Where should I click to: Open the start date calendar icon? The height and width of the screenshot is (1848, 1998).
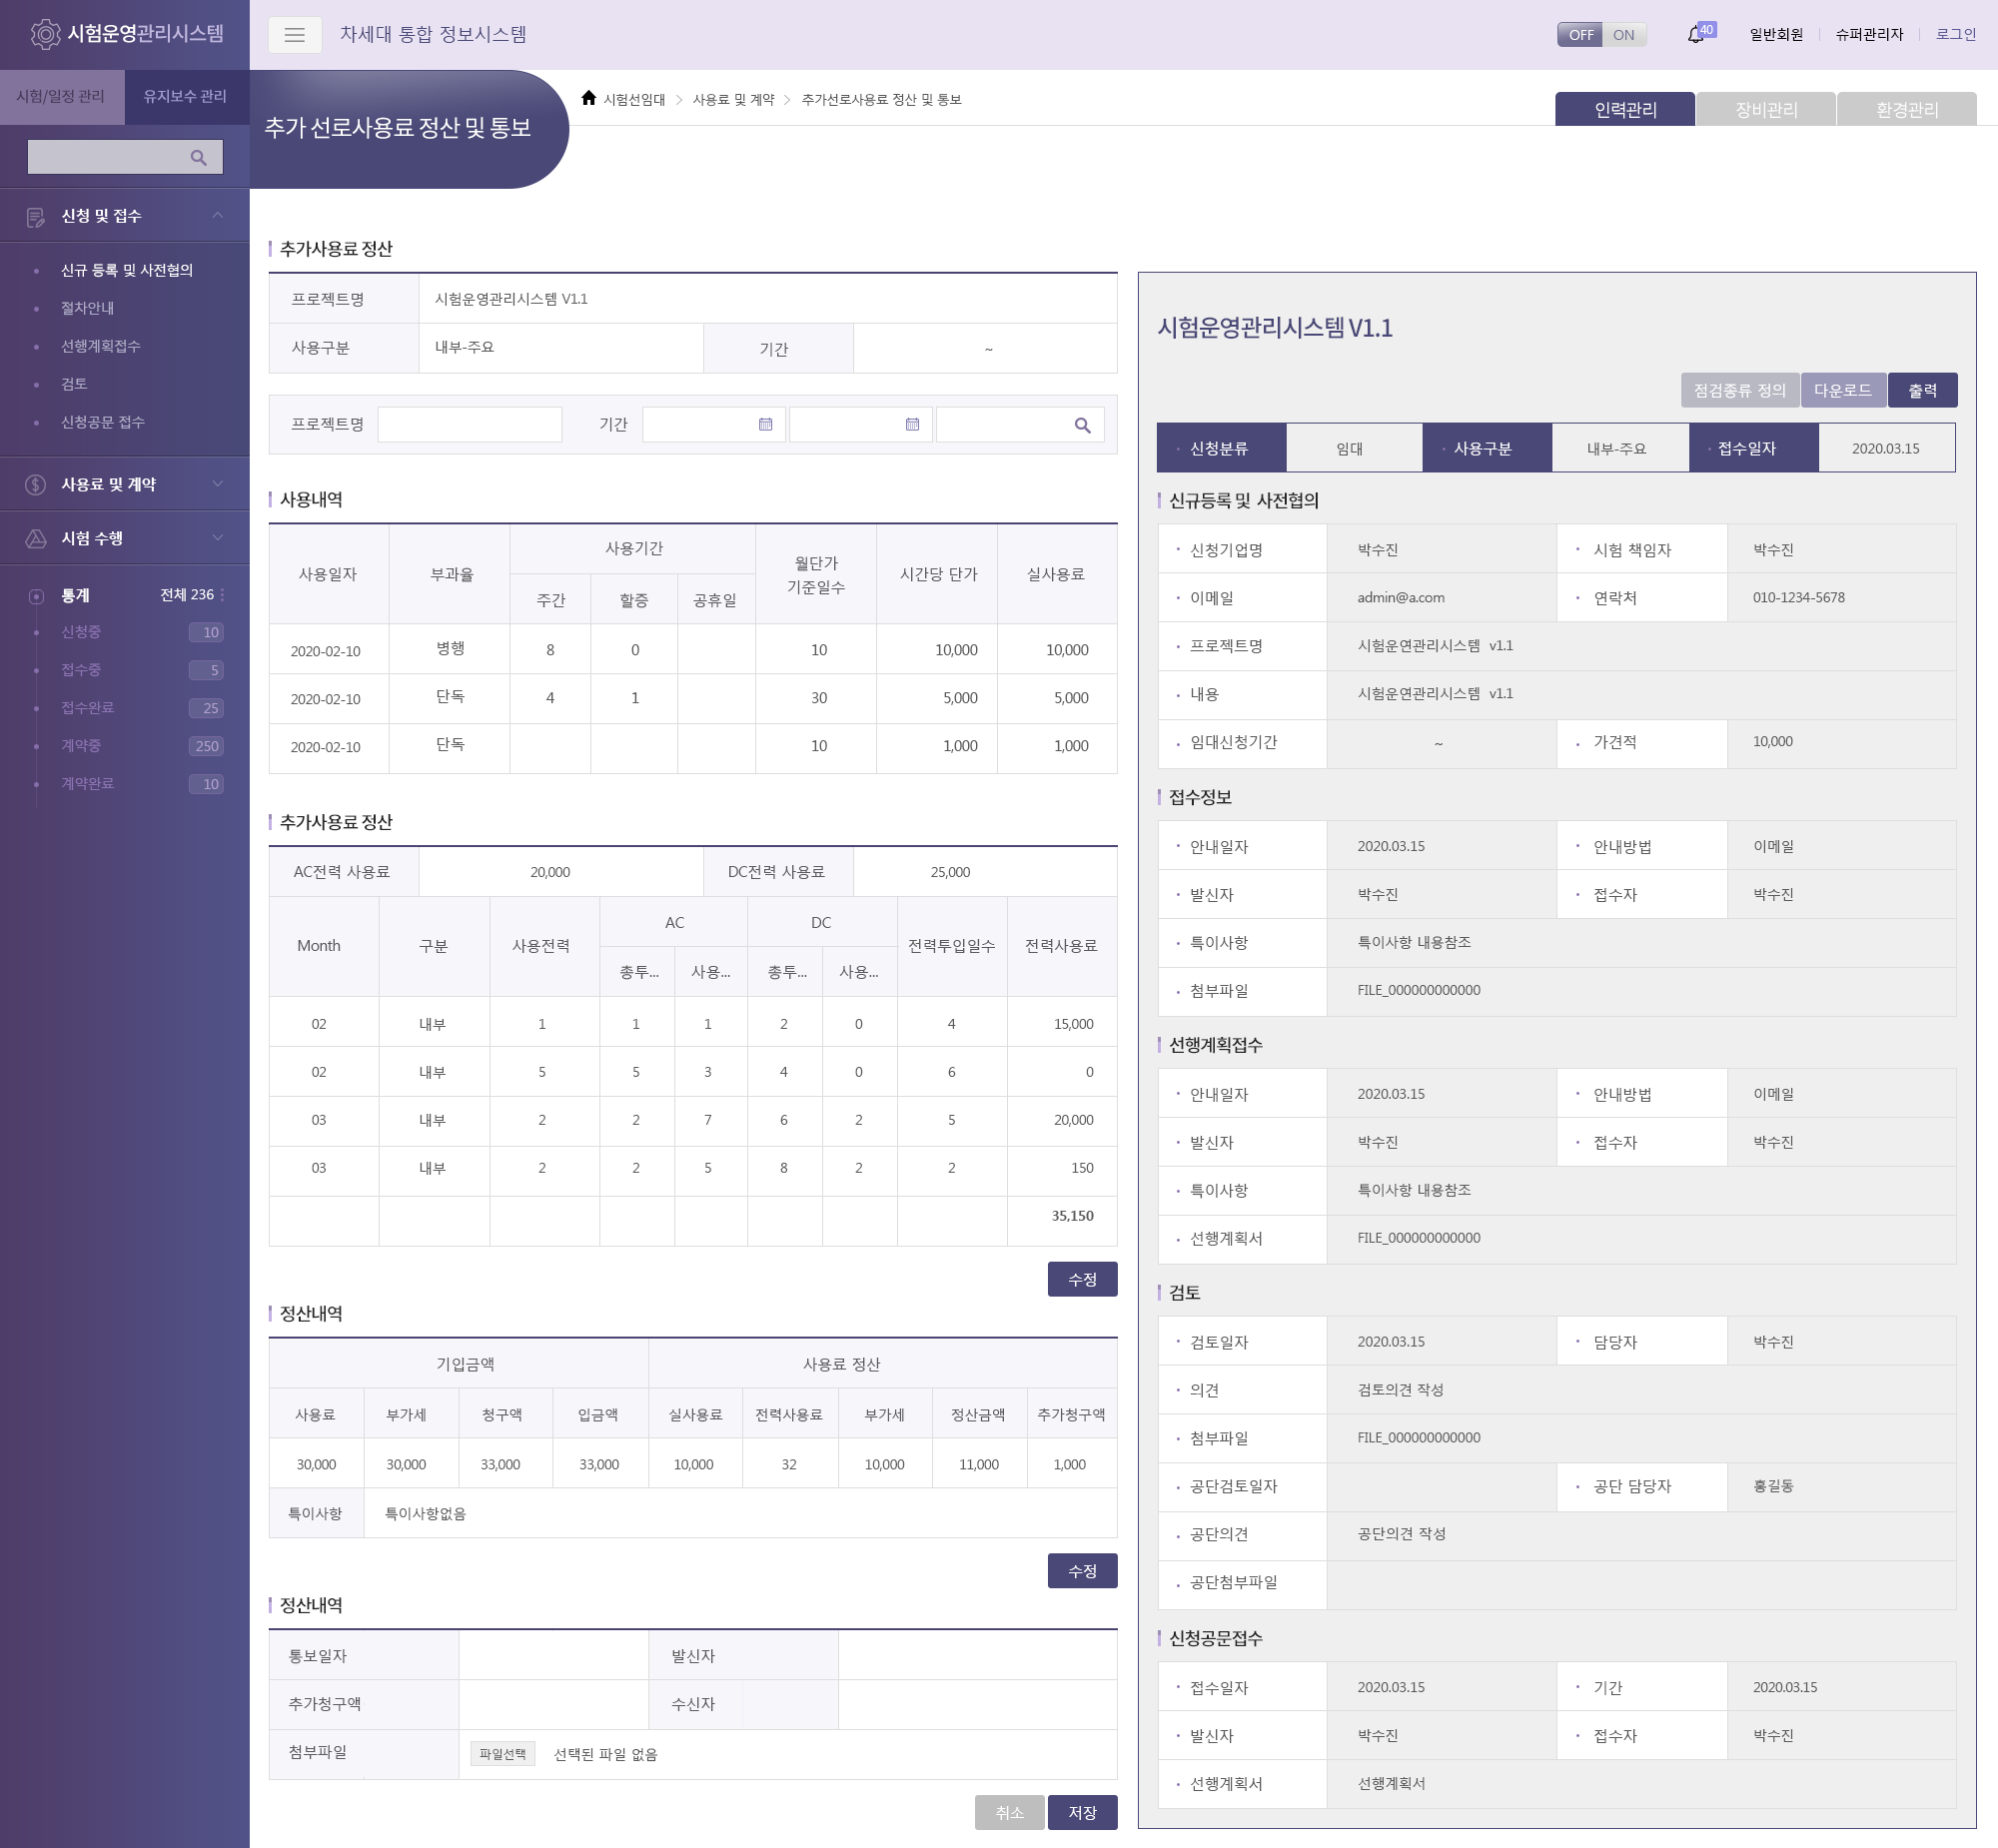[766, 424]
